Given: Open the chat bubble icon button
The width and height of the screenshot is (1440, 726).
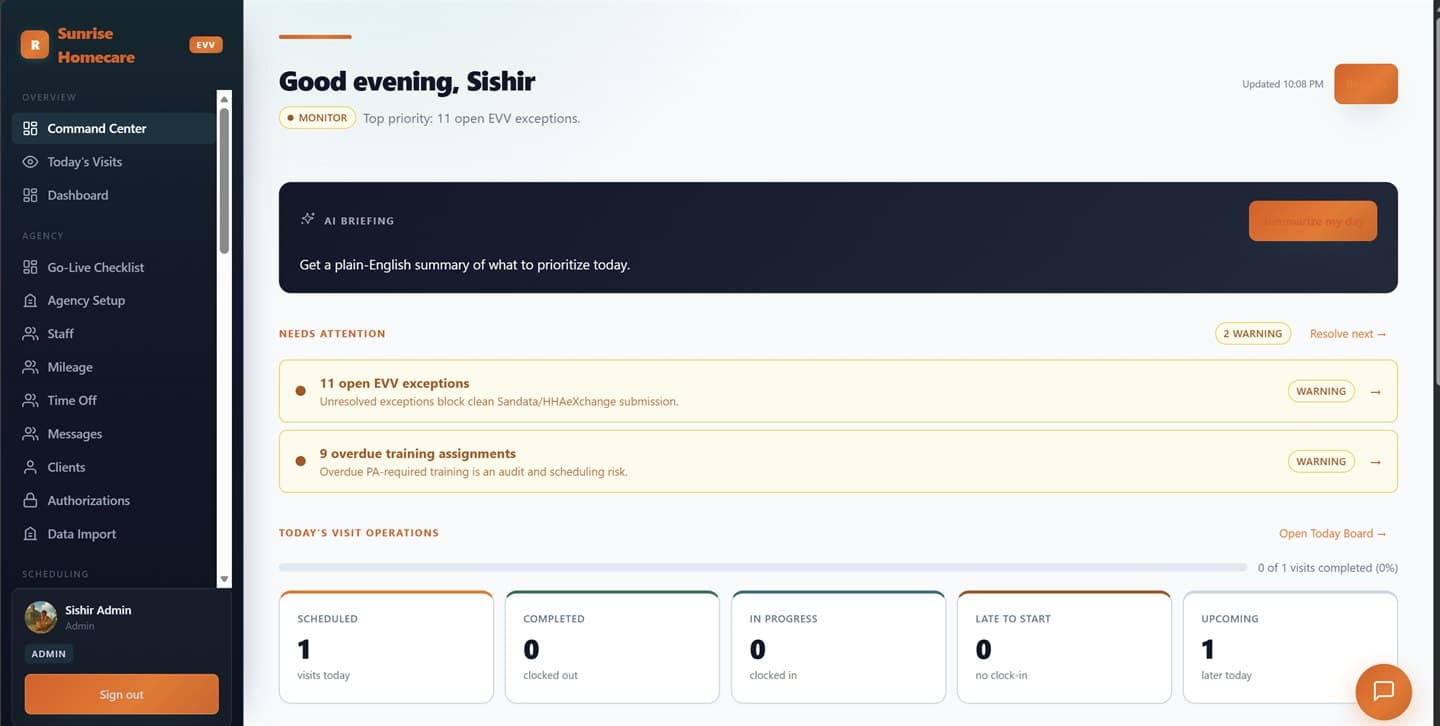Looking at the screenshot, I should coord(1383,691).
